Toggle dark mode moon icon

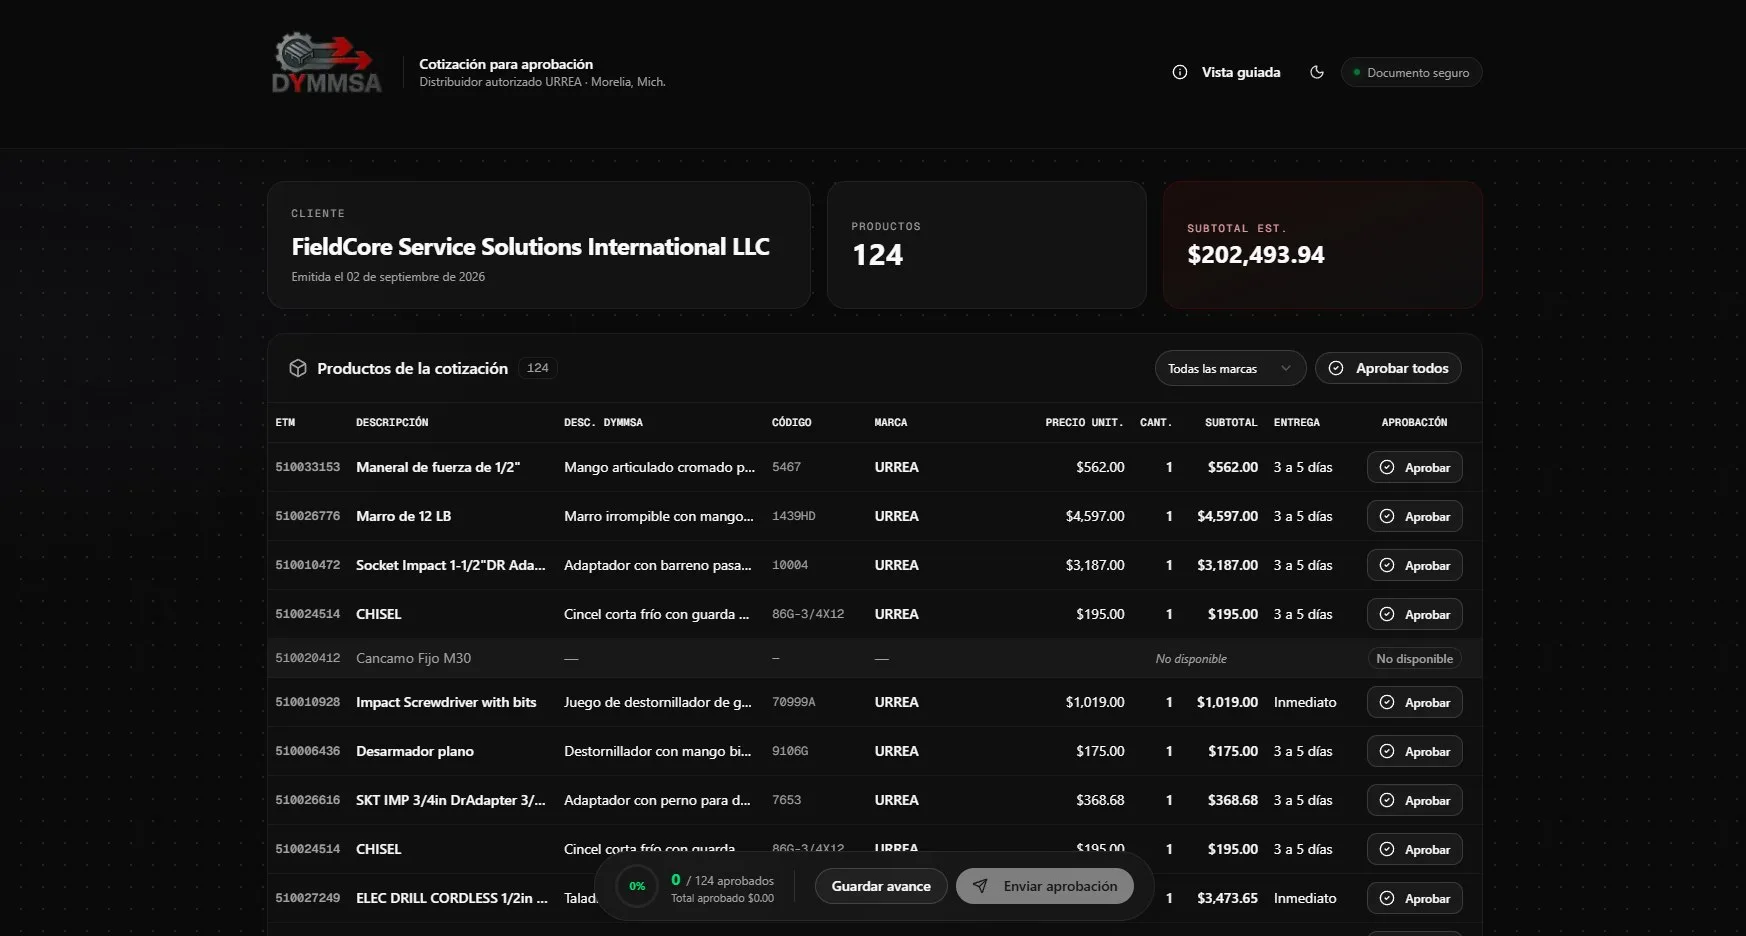1317,72
